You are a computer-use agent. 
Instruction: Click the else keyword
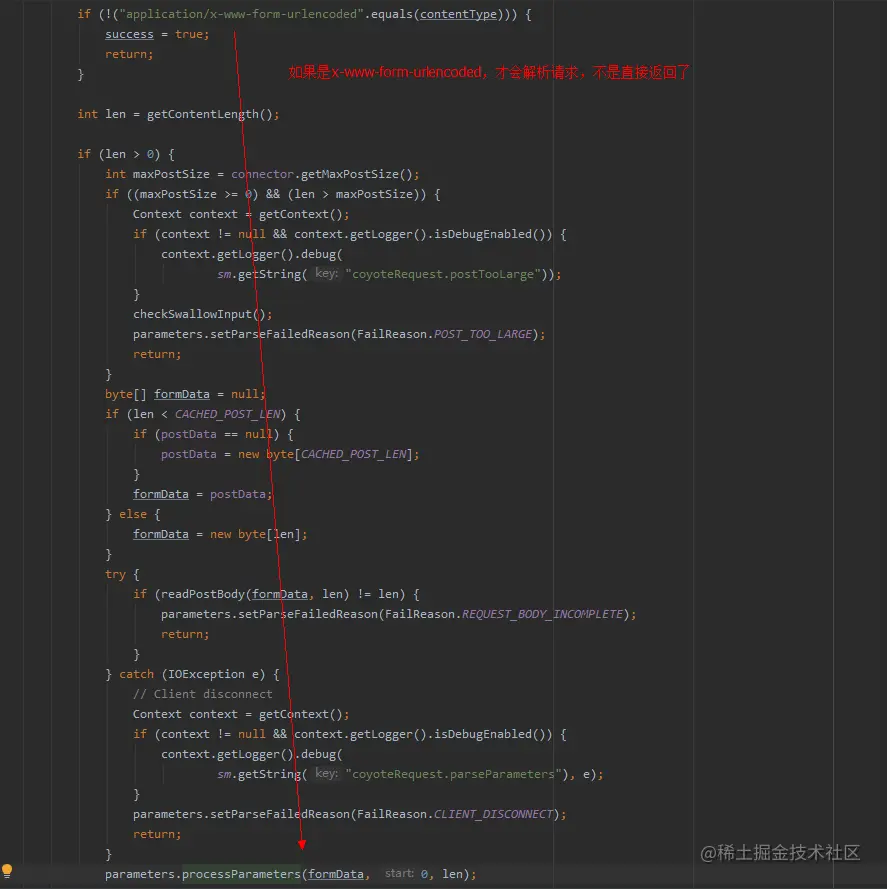[133, 514]
